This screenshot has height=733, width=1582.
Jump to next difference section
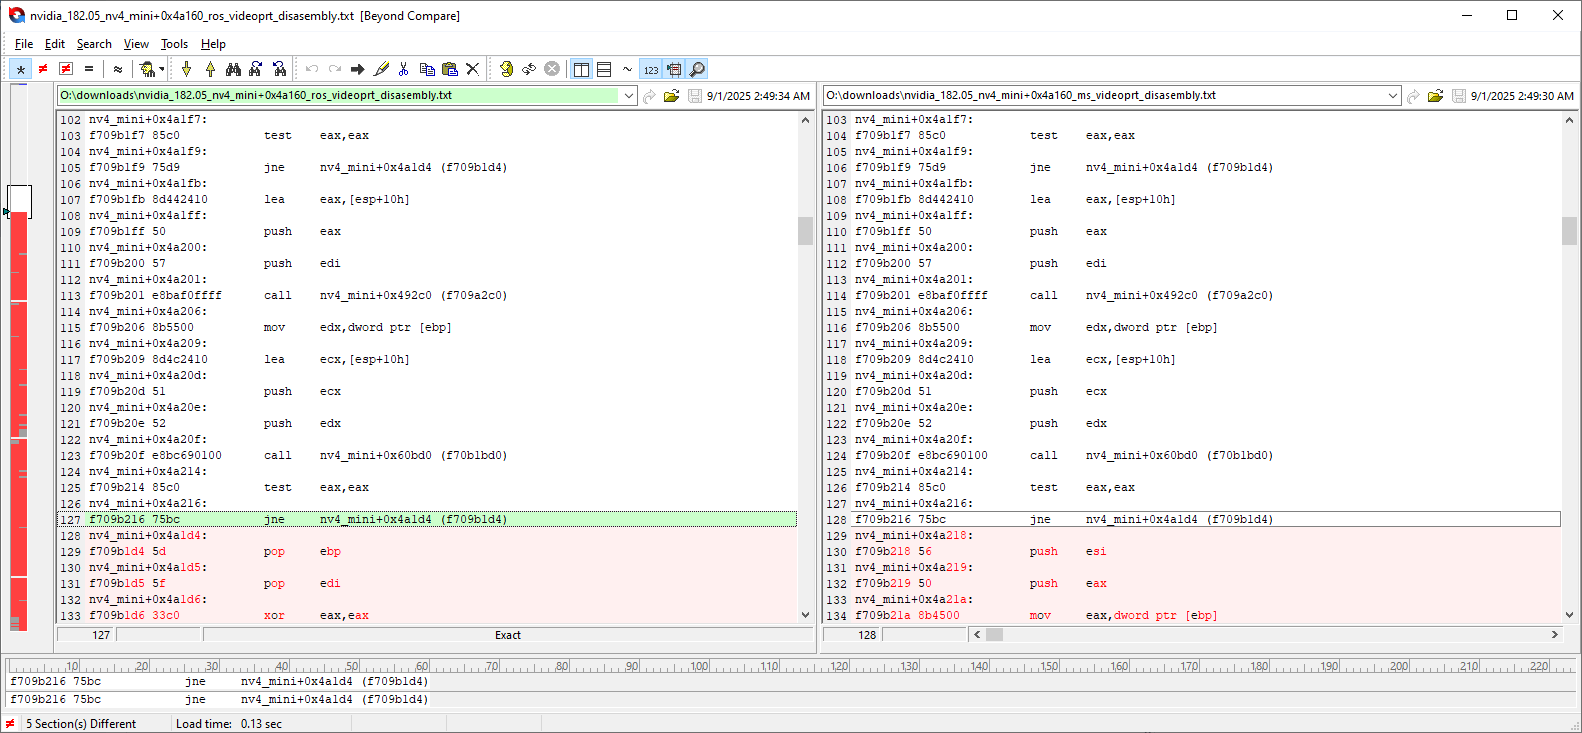click(186, 69)
